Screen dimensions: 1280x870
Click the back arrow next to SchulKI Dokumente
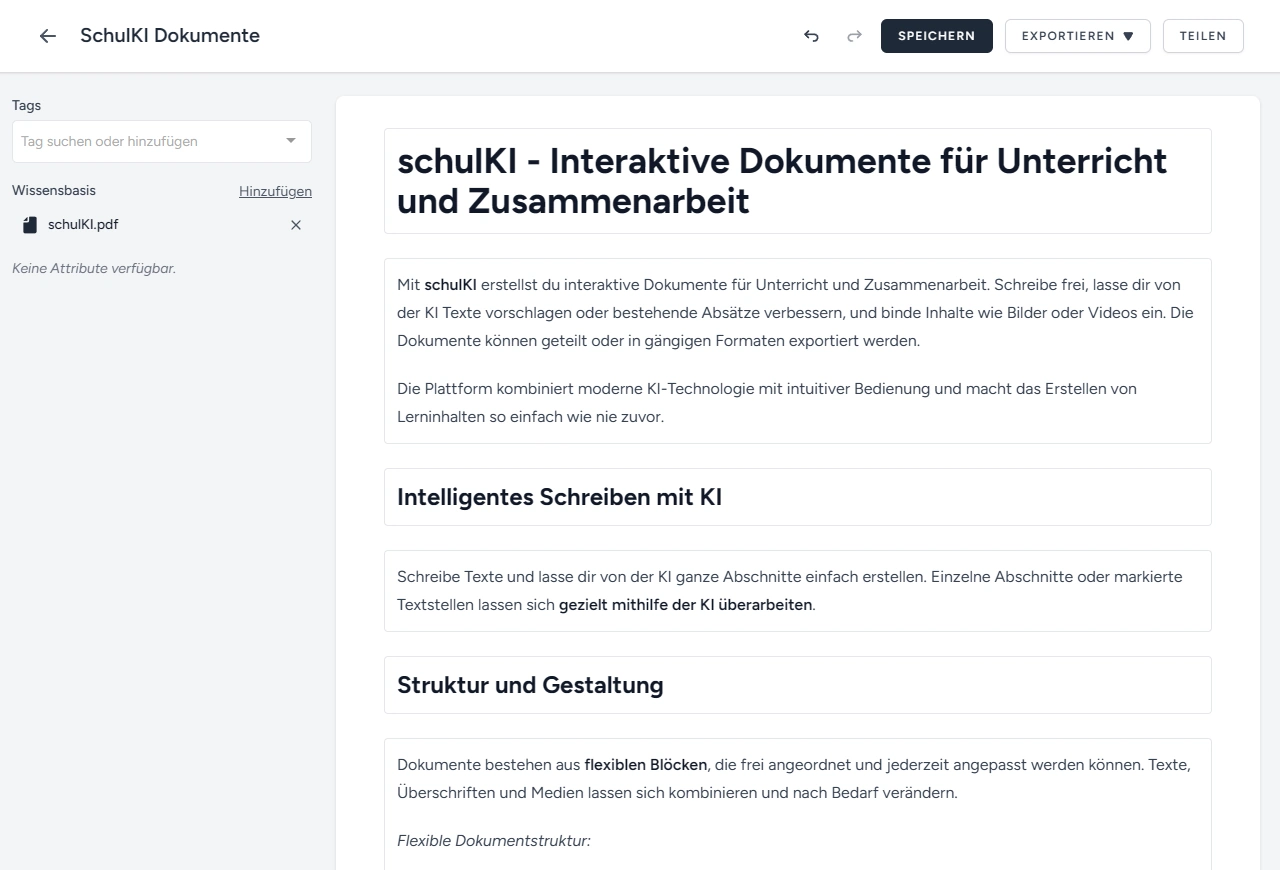(47, 36)
